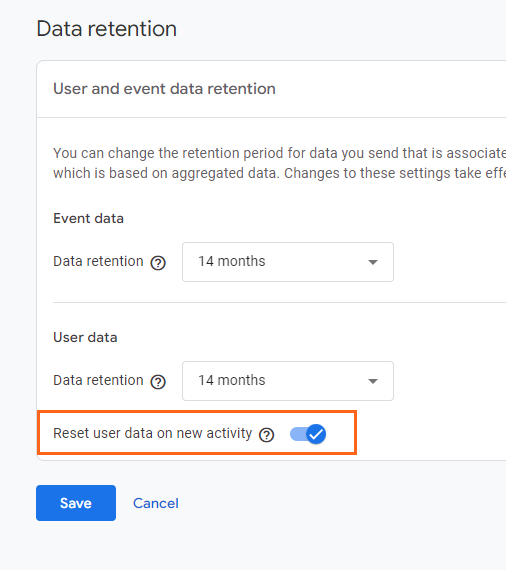Viewport: 506px width, 570px height.
Task: Click the Event data section heading
Action: coord(88,218)
